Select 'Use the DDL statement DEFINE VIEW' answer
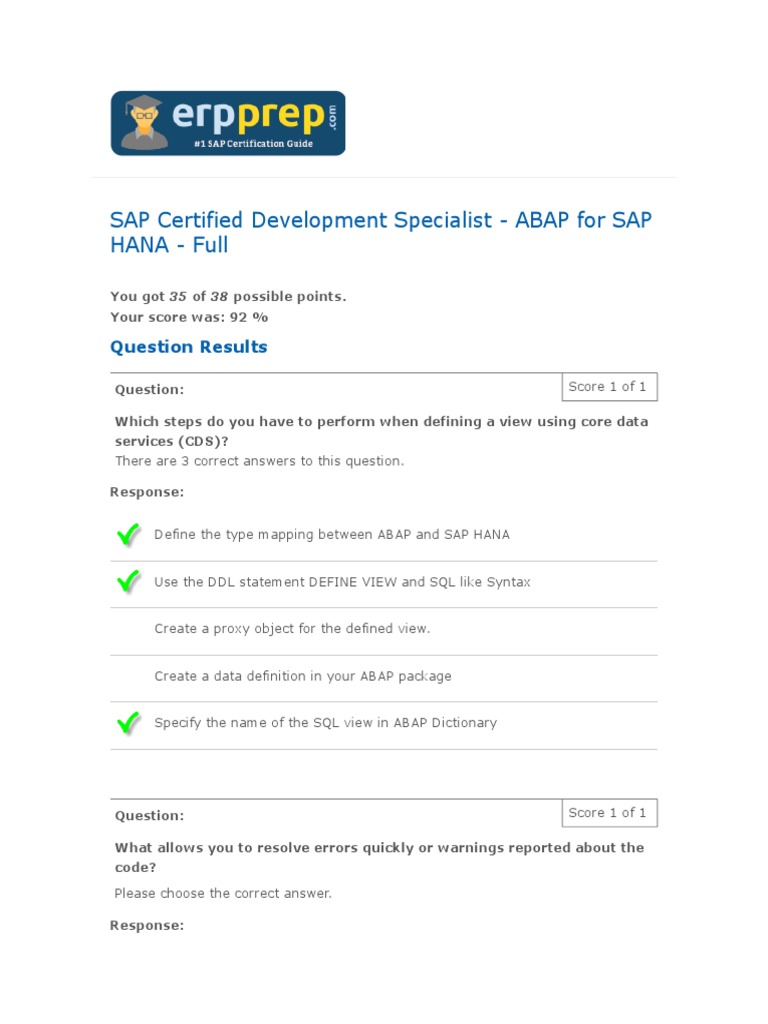Image resolution: width=768 pixels, height=1024 pixels. click(x=342, y=582)
